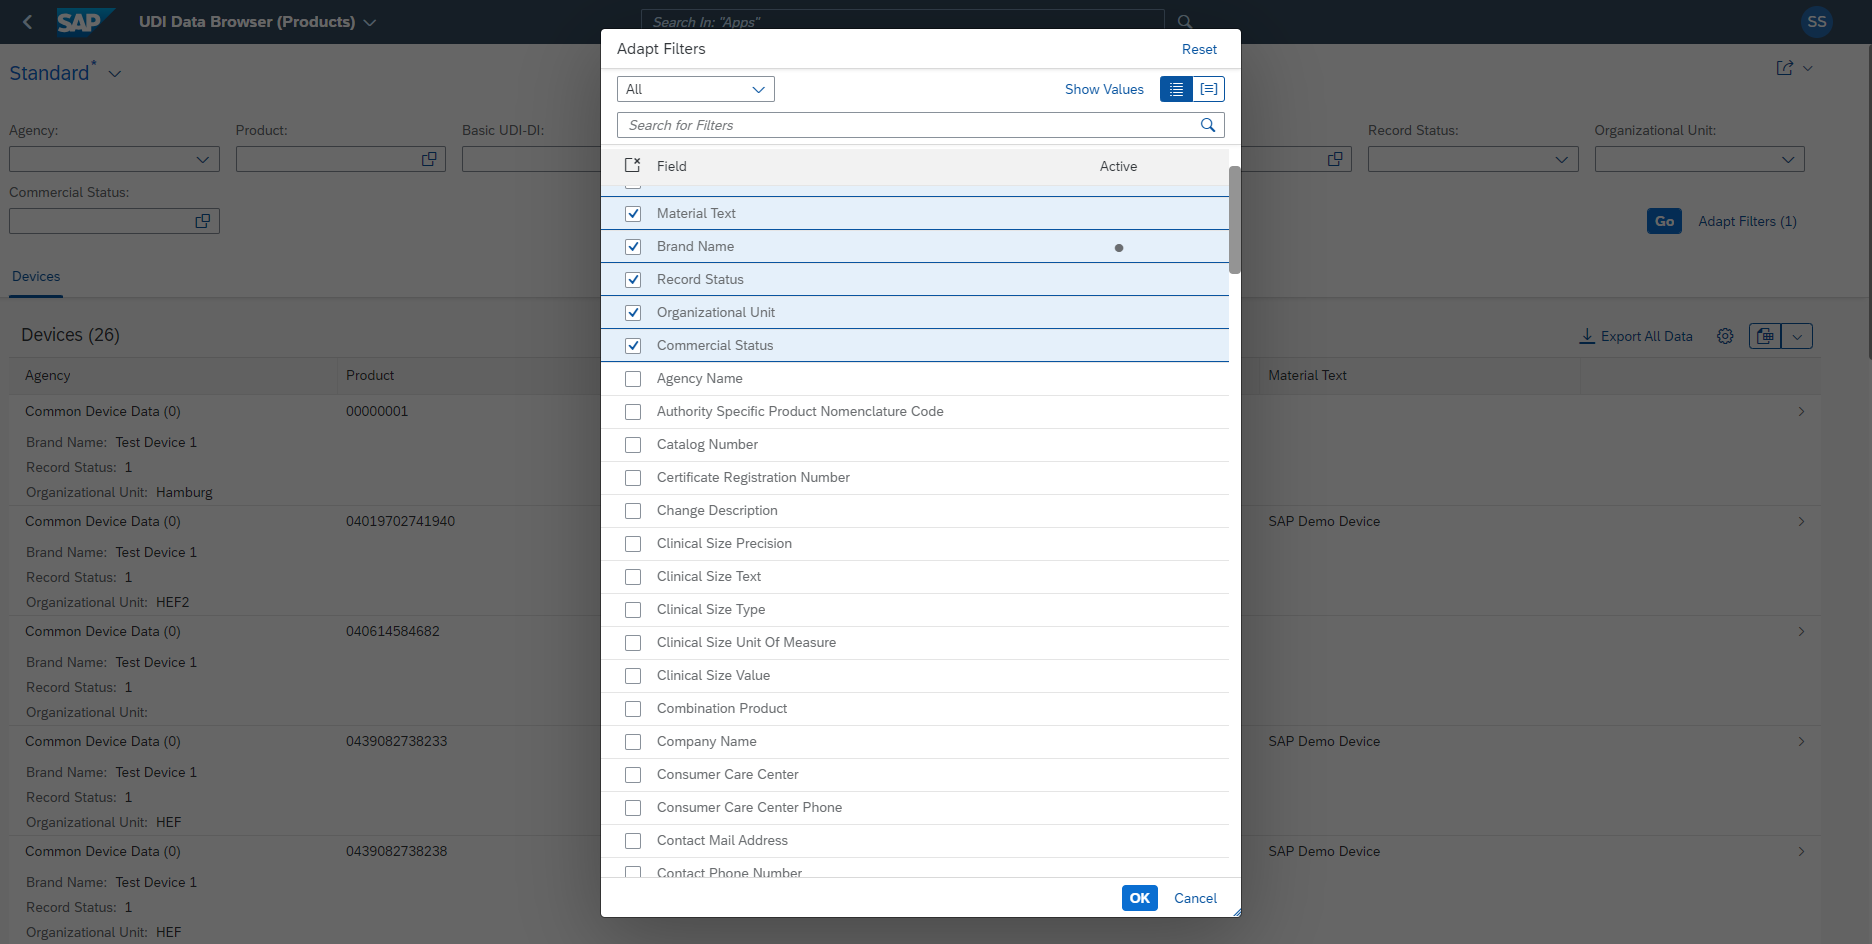This screenshot has height=944, width=1872.
Task: Uncheck Record Status filter checkbox
Action: tap(633, 279)
